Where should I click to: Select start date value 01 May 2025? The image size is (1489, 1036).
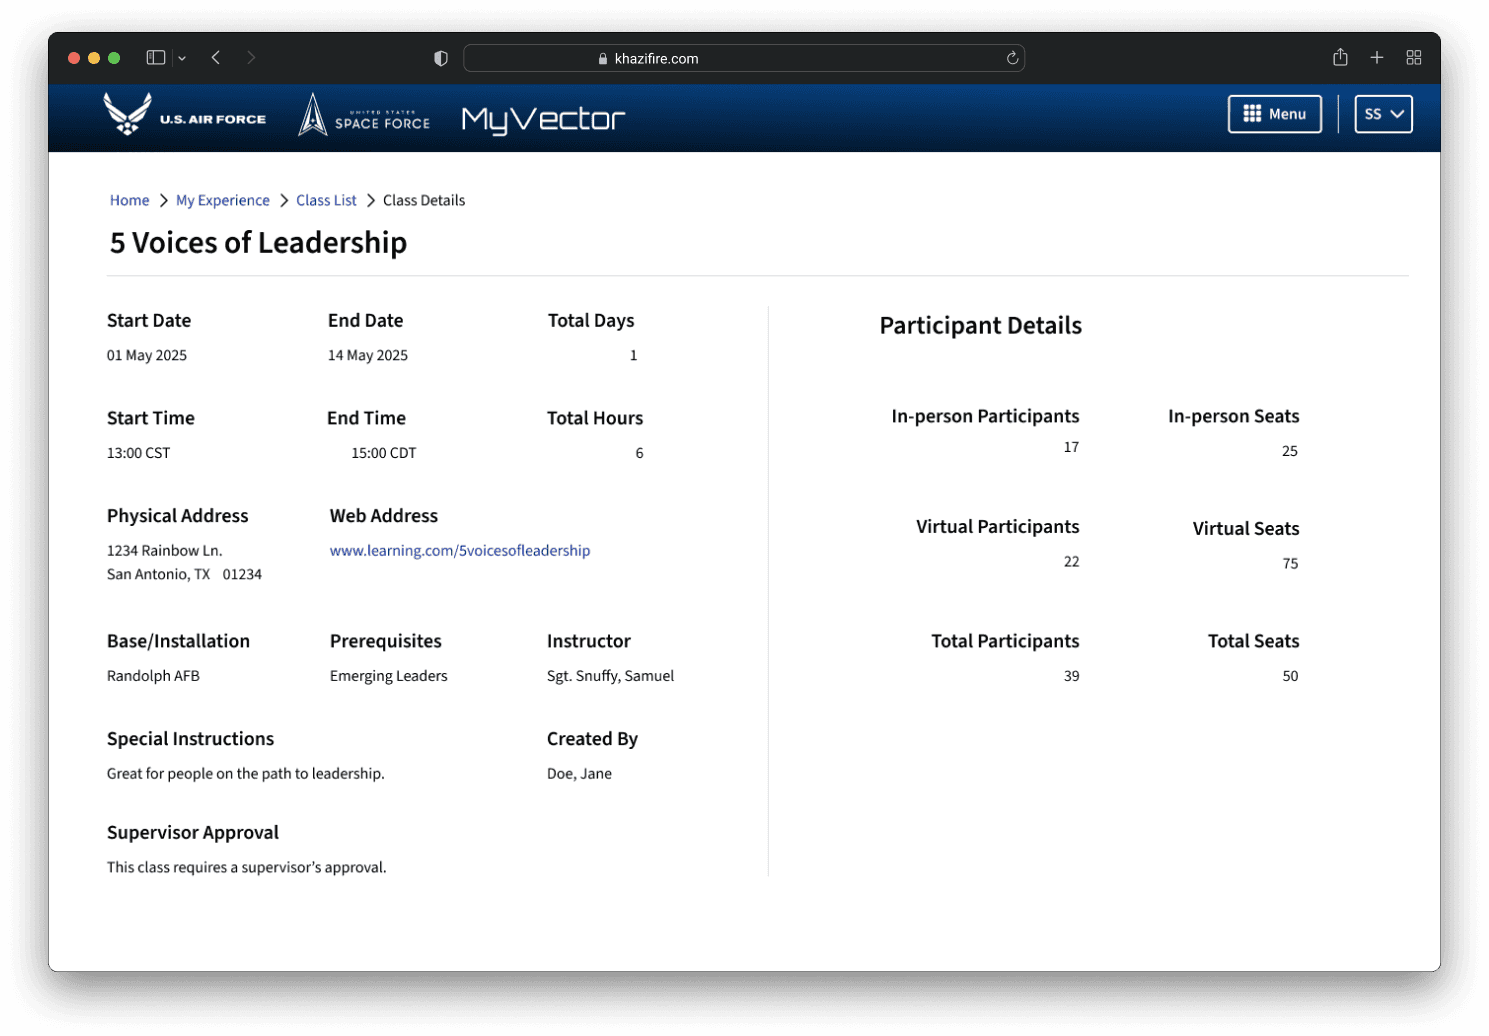click(x=147, y=355)
